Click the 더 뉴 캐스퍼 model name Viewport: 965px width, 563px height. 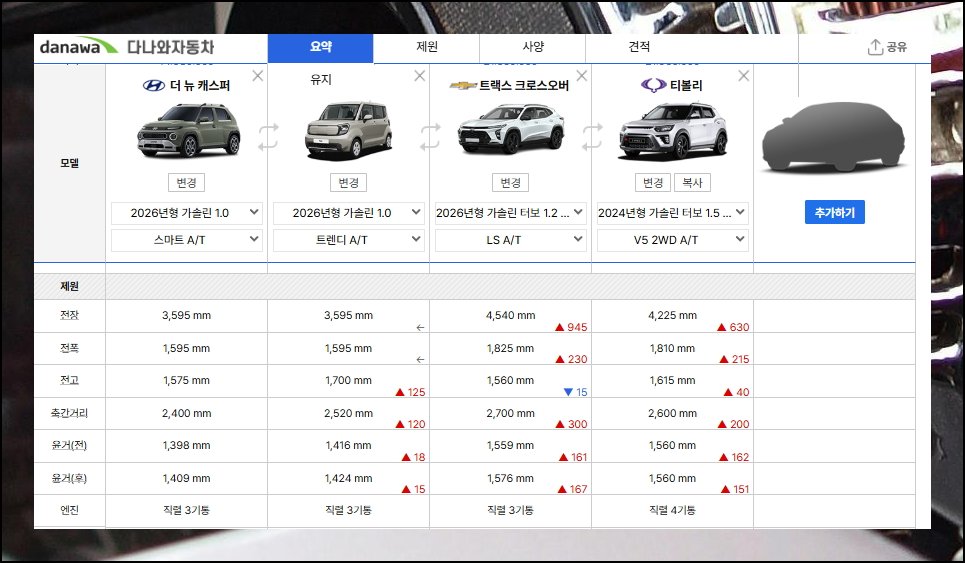coord(199,86)
